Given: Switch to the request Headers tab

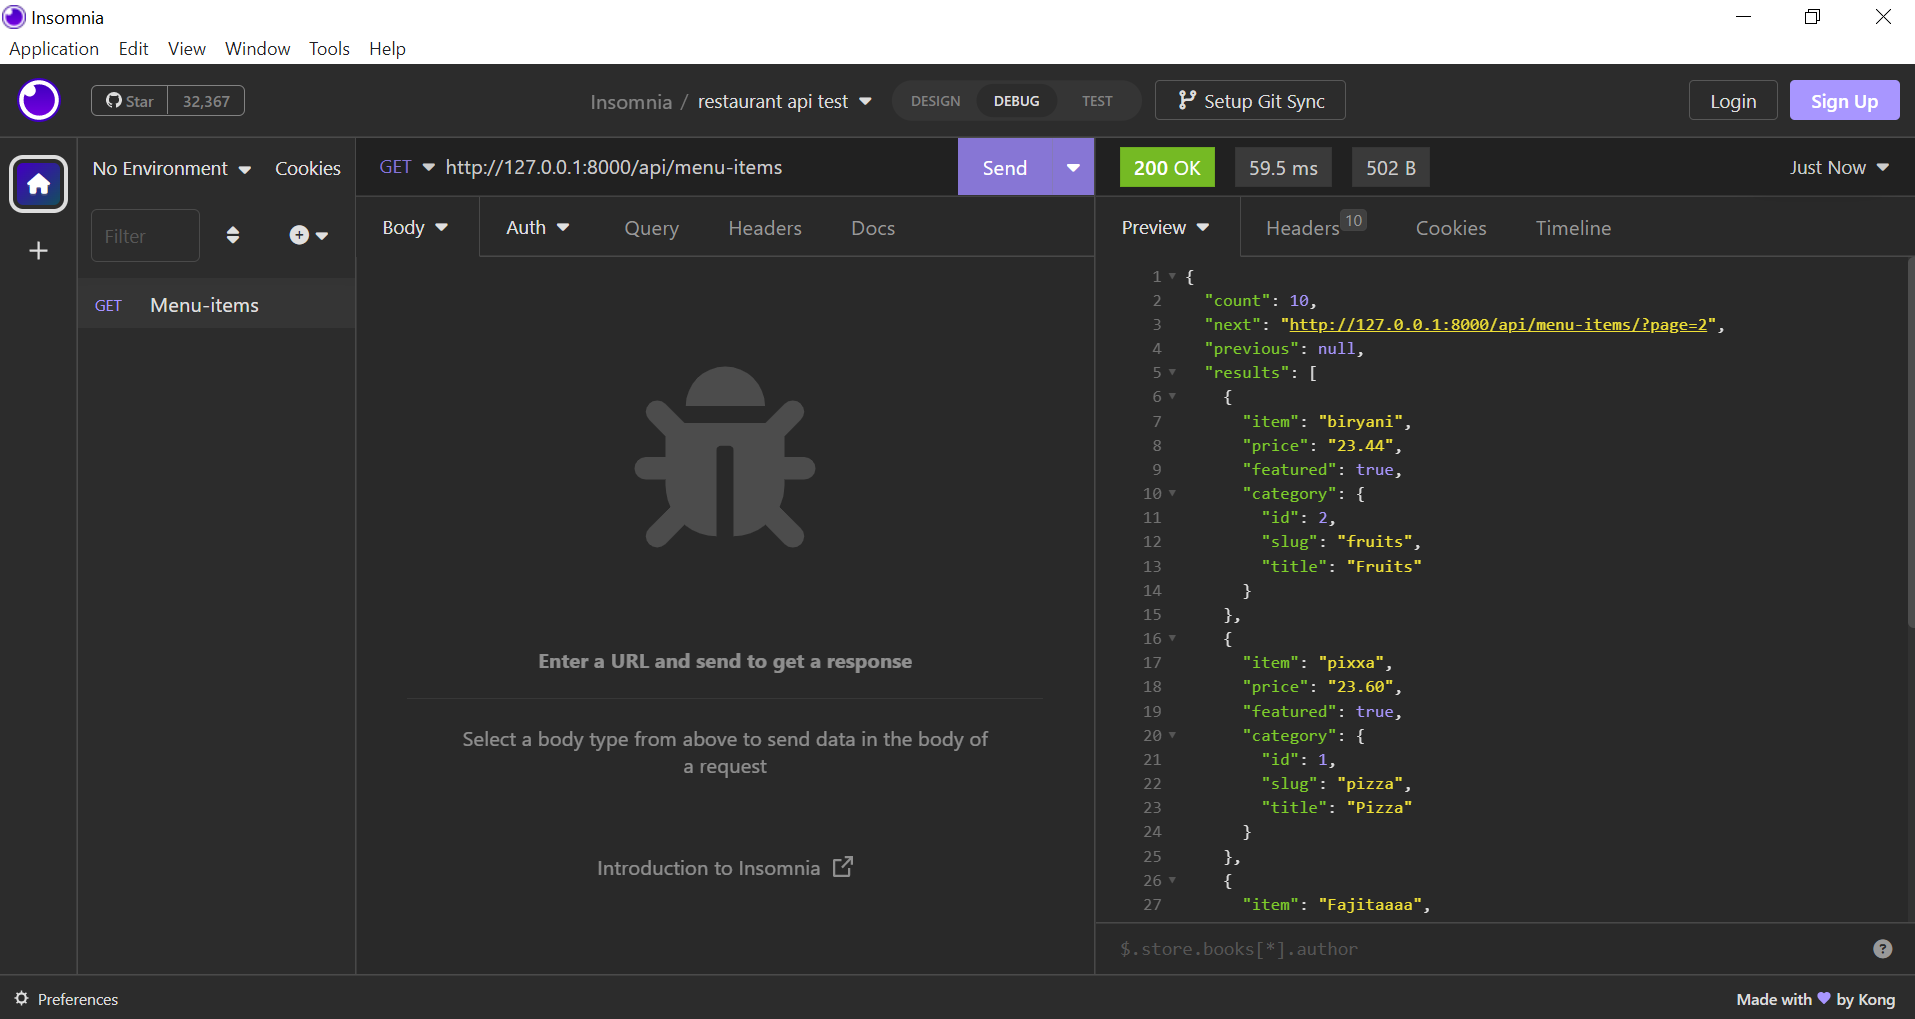Looking at the screenshot, I should coord(765,228).
